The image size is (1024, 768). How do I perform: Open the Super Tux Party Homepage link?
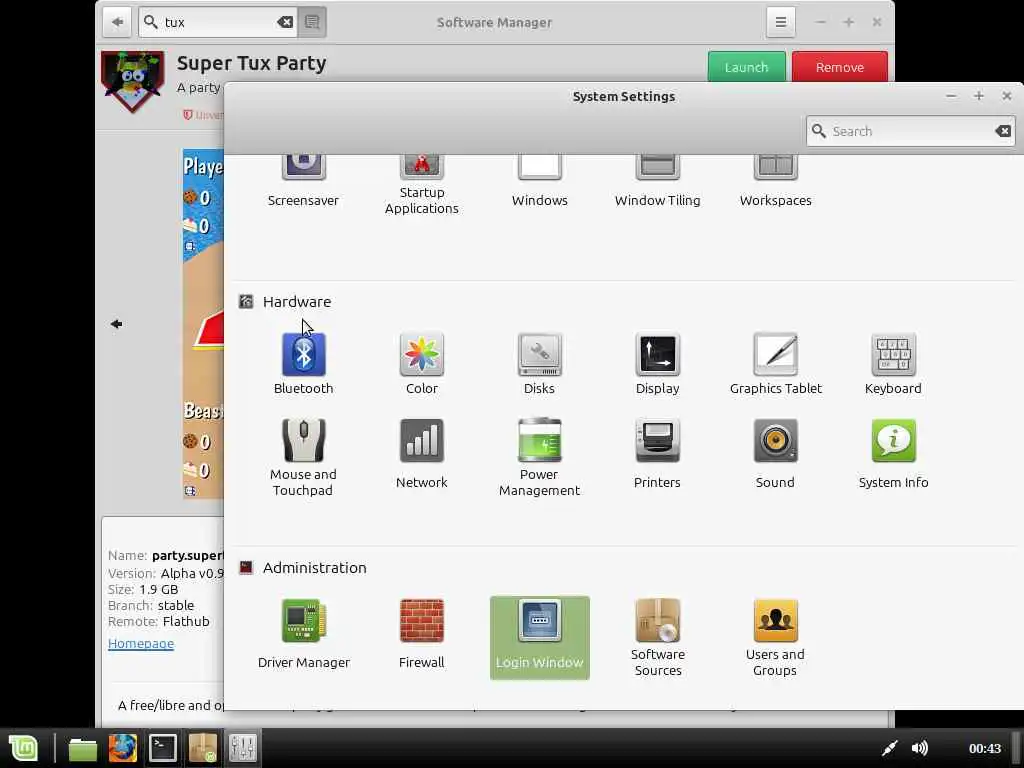tap(141, 643)
